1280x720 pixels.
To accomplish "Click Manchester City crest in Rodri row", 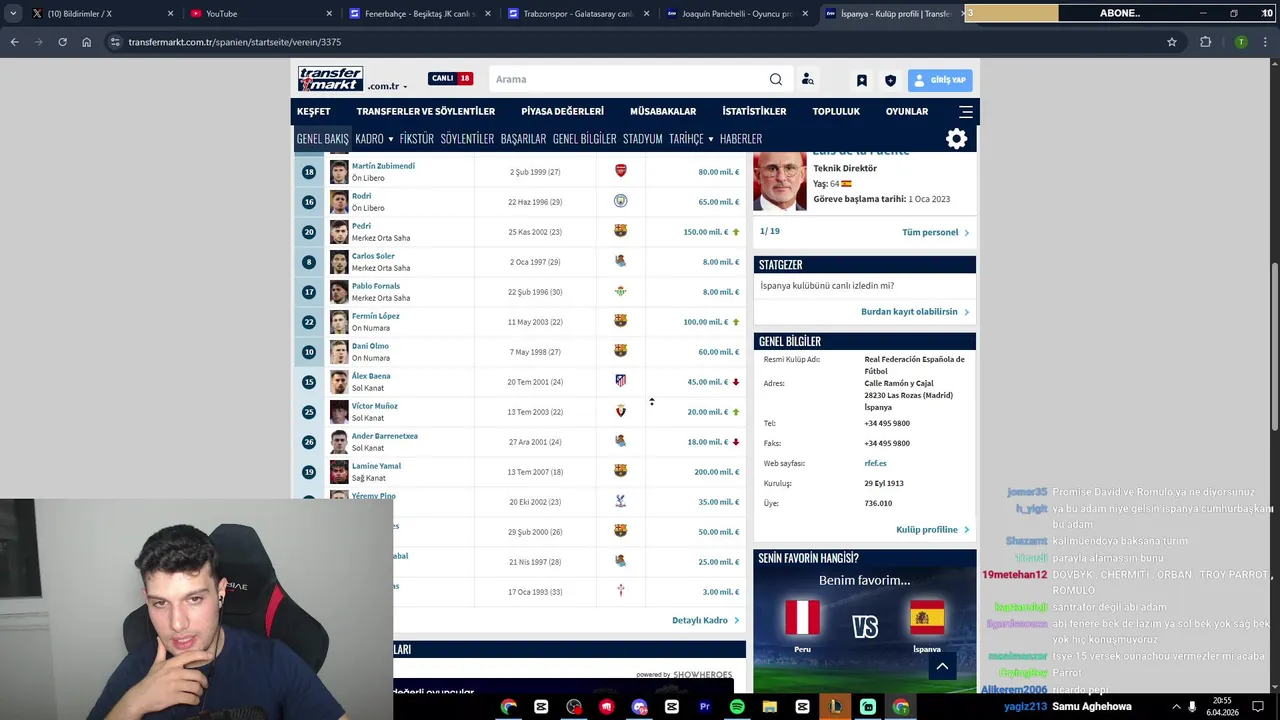I will coord(620,201).
